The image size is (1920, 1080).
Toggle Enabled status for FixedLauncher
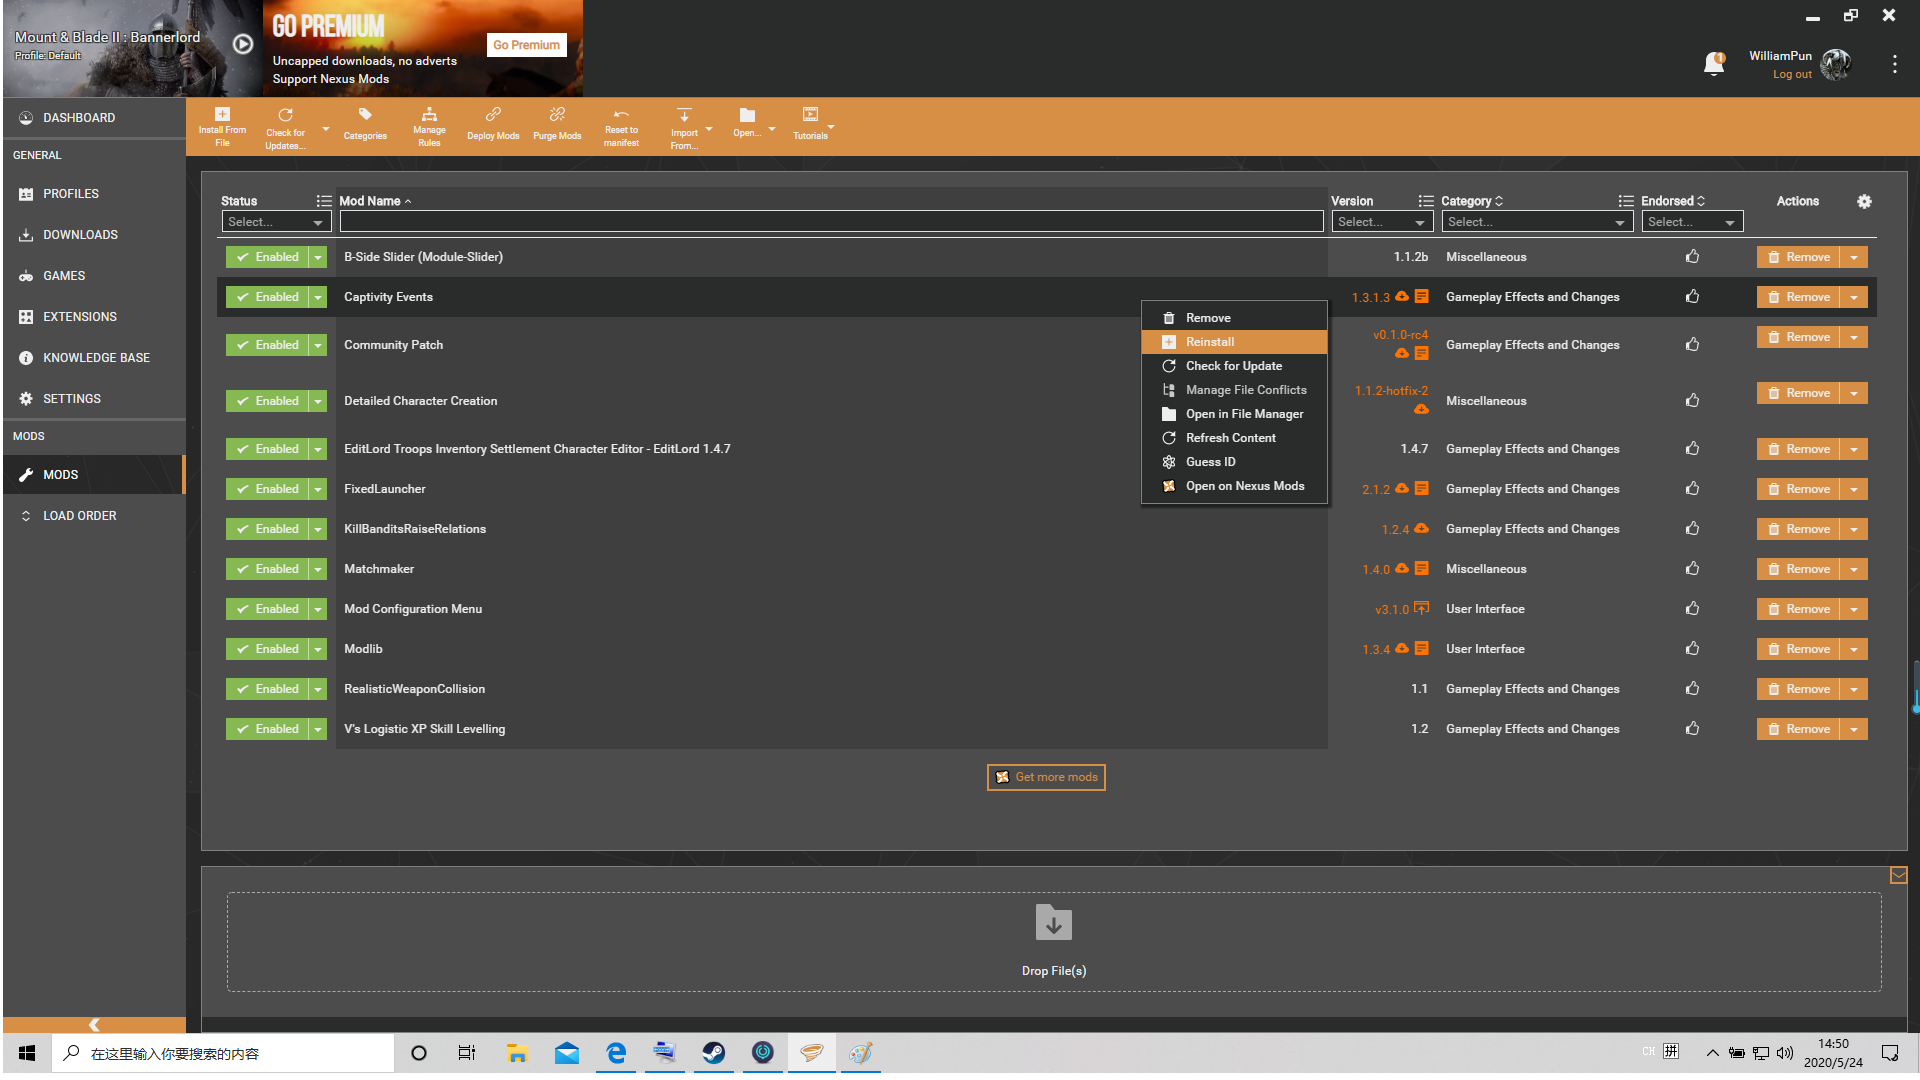[x=267, y=489]
